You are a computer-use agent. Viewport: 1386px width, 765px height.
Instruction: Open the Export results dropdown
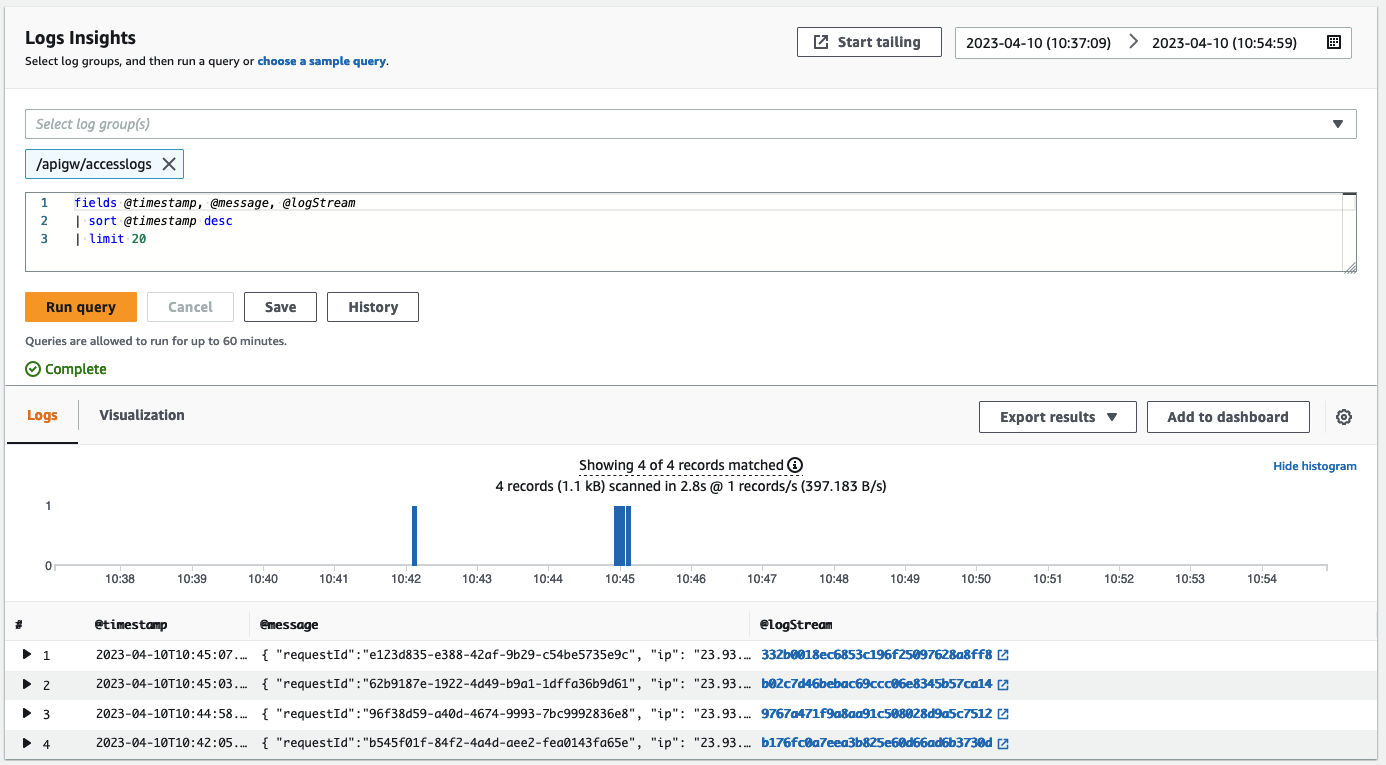click(x=1057, y=417)
